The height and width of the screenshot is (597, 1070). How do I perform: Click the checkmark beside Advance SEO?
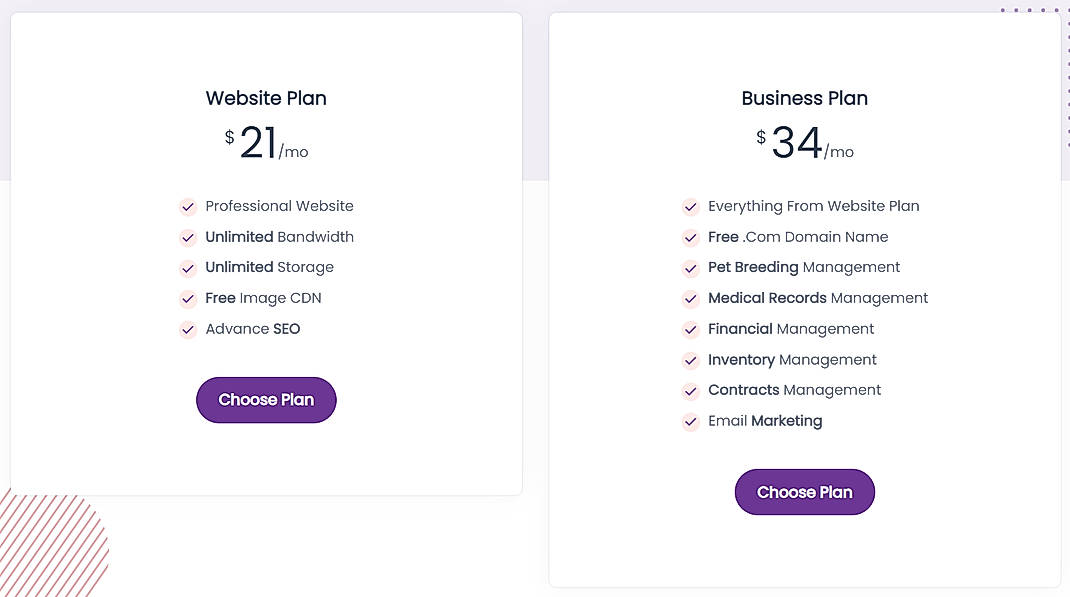[x=188, y=329]
